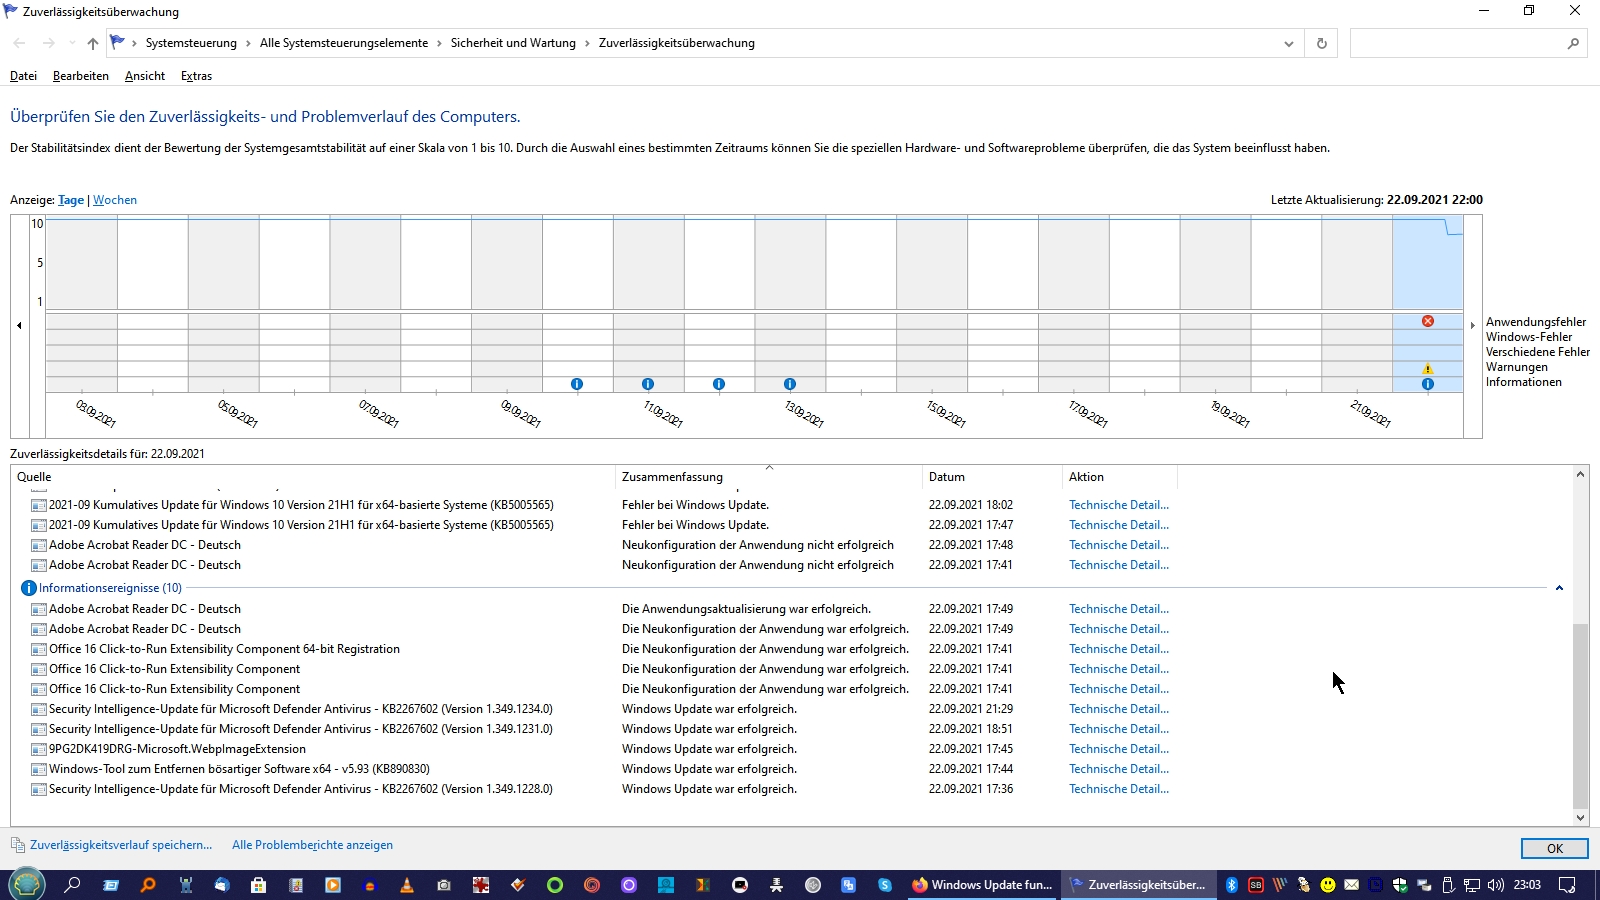The height and width of the screenshot is (900, 1600).
Task: Switch to Firefox Windows Update window
Action: [982, 885]
